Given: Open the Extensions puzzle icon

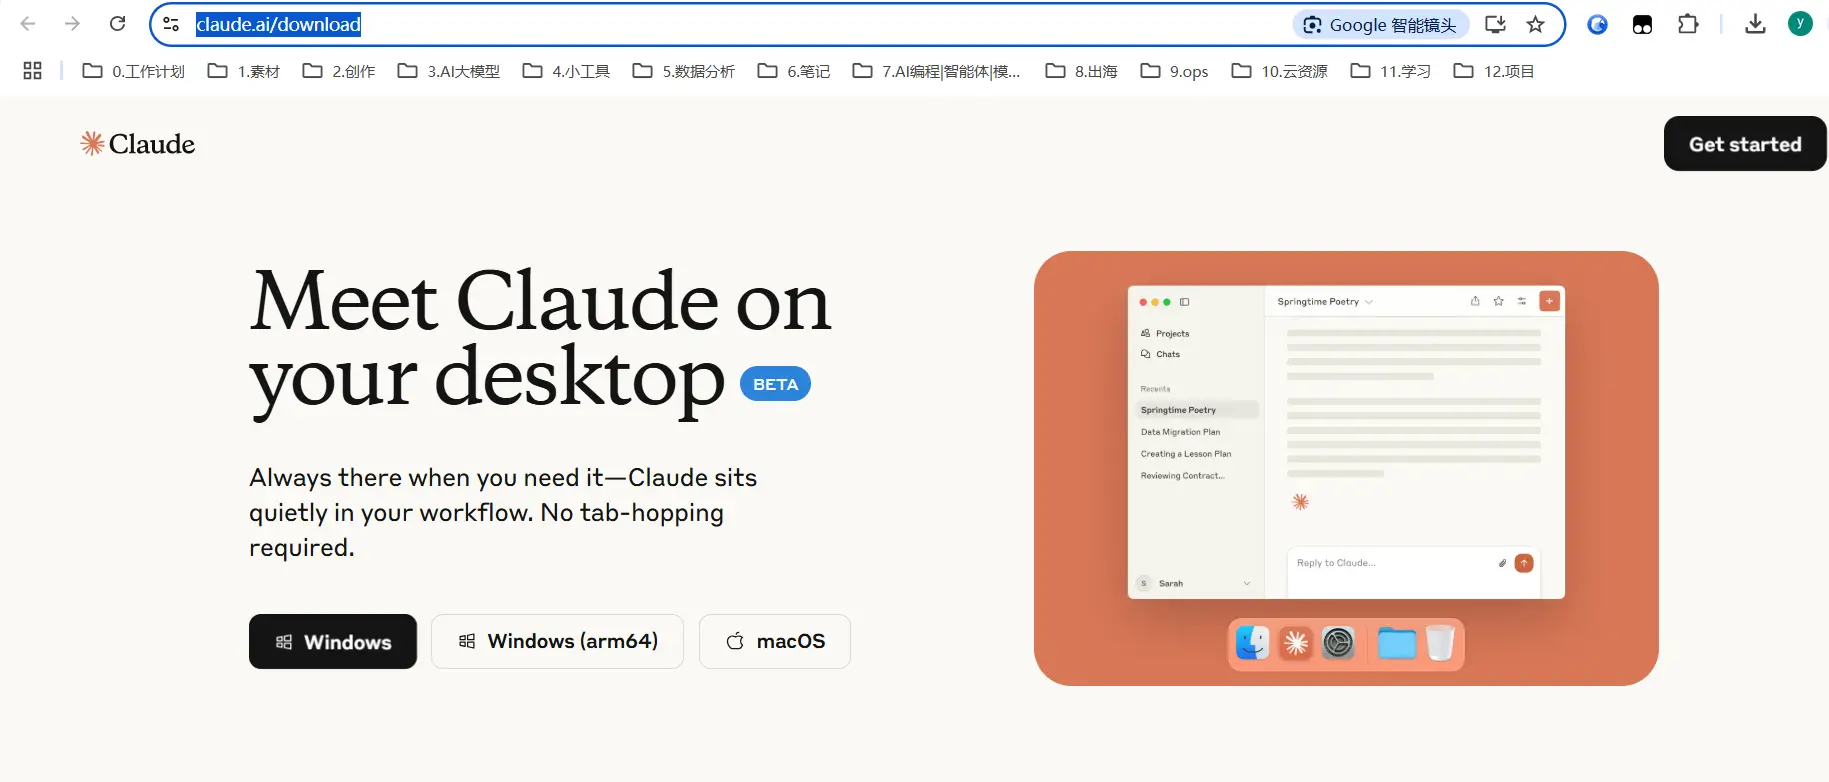Looking at the screenshot, I should pos(1688,25).
